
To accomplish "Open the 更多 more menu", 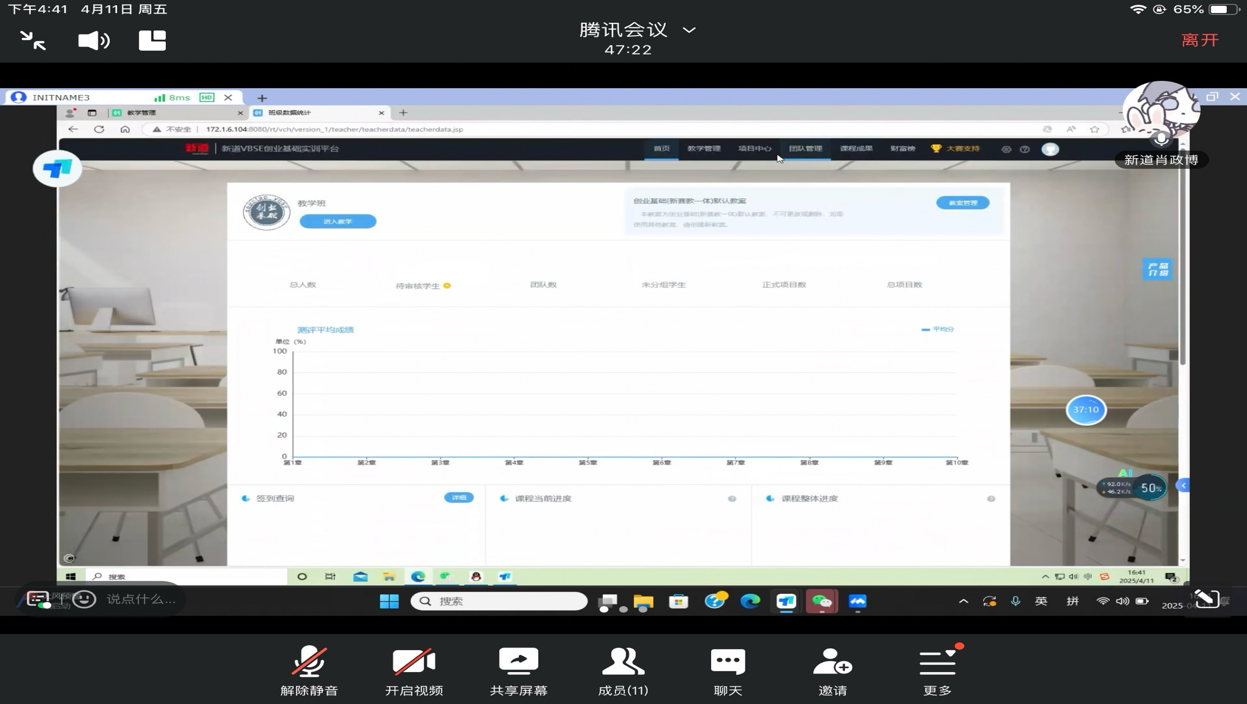I will [x=938, y=671].
